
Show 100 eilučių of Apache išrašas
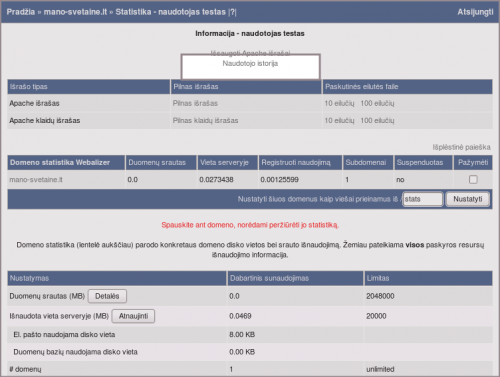[377, 103]
